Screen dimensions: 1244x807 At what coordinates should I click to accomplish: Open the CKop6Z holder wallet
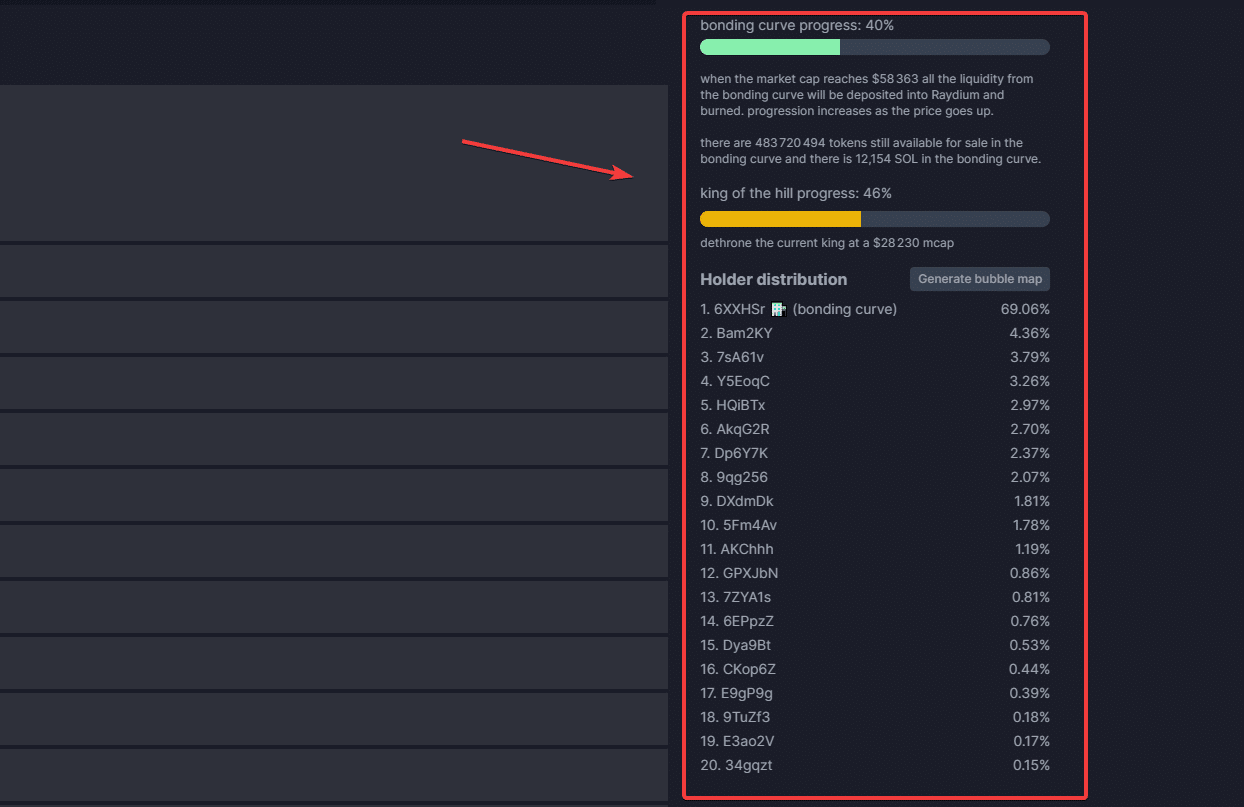point(749,669)
